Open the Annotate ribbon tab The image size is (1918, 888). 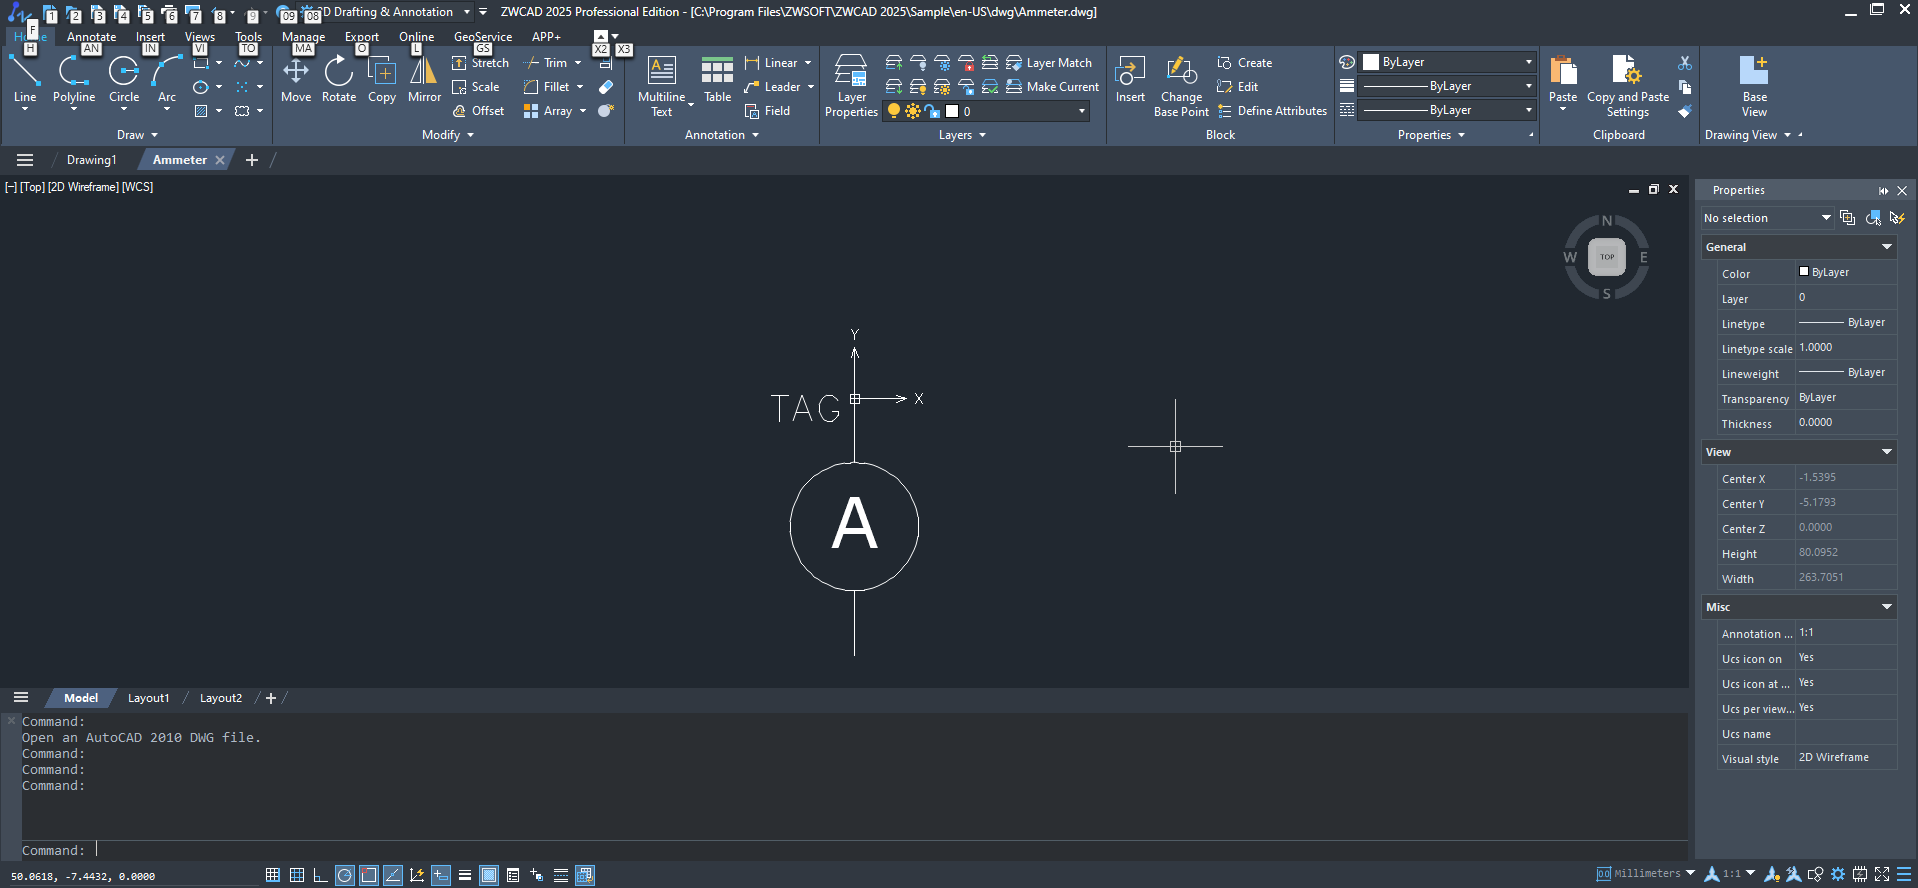(x=91, y=37)
